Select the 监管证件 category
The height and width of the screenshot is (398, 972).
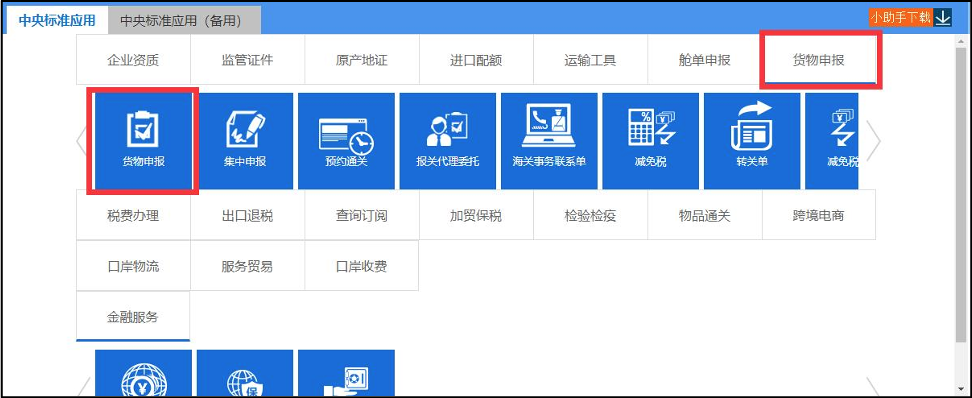[x=247, y=60]
